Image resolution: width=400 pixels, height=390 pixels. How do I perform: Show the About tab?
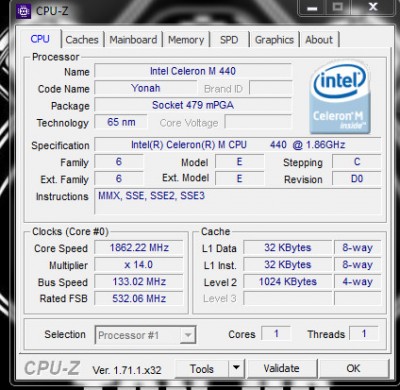319,40
